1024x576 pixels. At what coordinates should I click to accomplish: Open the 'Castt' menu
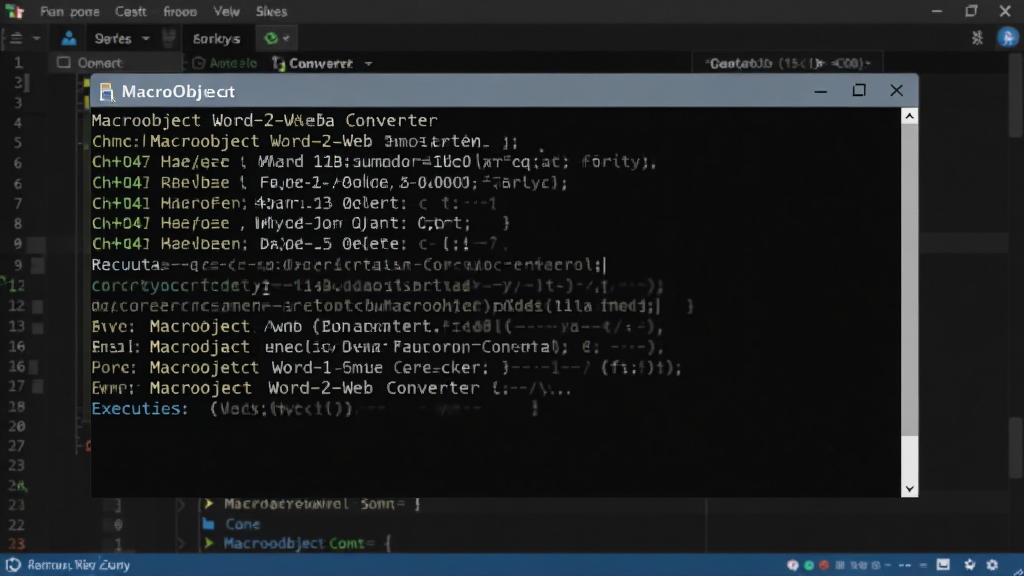[131, 12]
